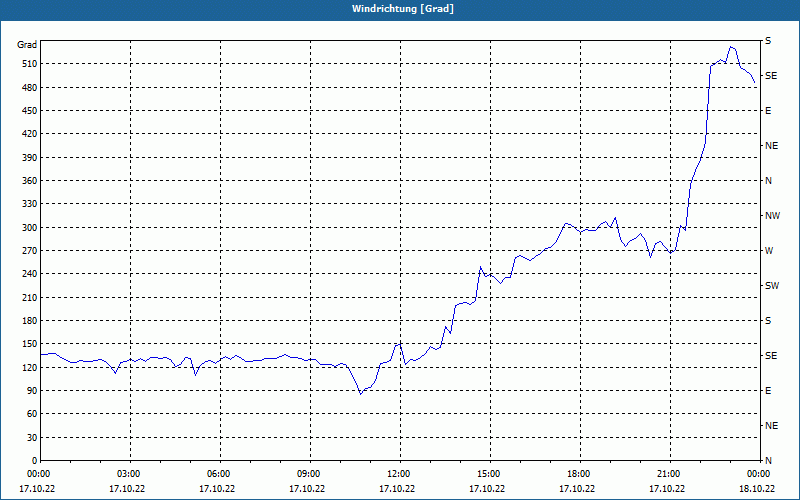
Task: Click the W compass label
Action: click(769, 251)
